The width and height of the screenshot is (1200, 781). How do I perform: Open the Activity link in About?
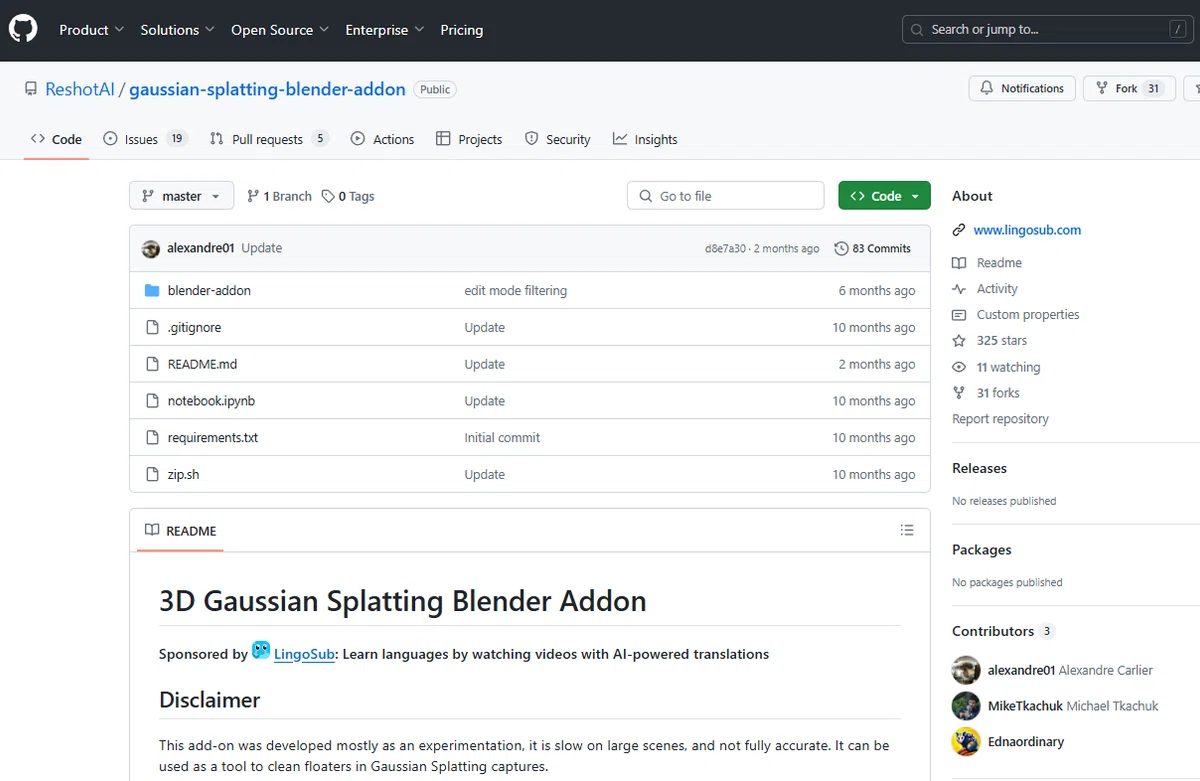(x=985, y=288)
